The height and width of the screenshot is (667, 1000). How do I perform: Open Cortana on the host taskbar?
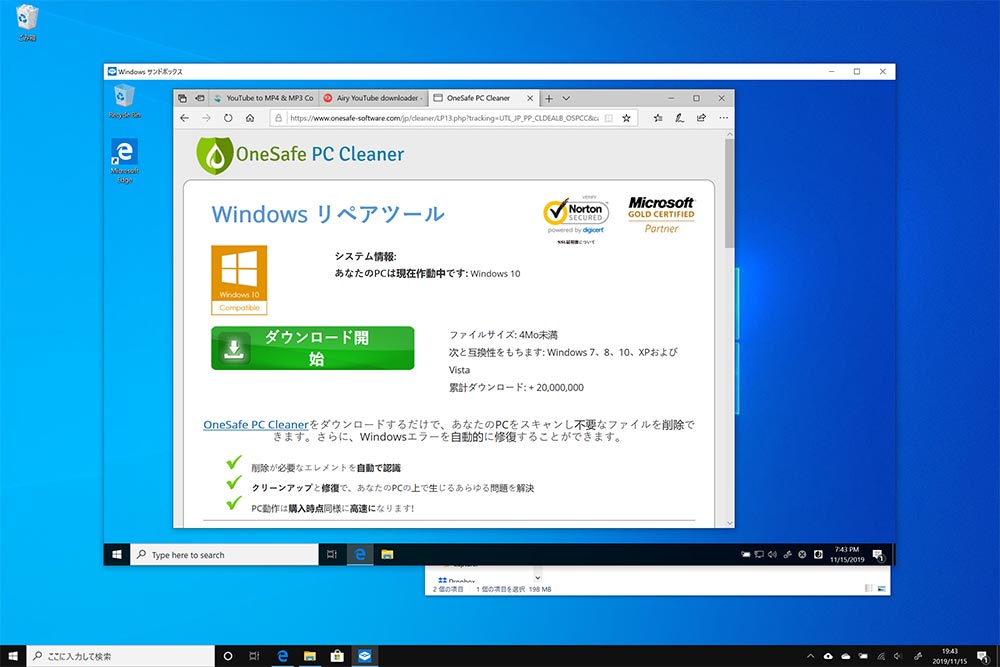point(228,656)
